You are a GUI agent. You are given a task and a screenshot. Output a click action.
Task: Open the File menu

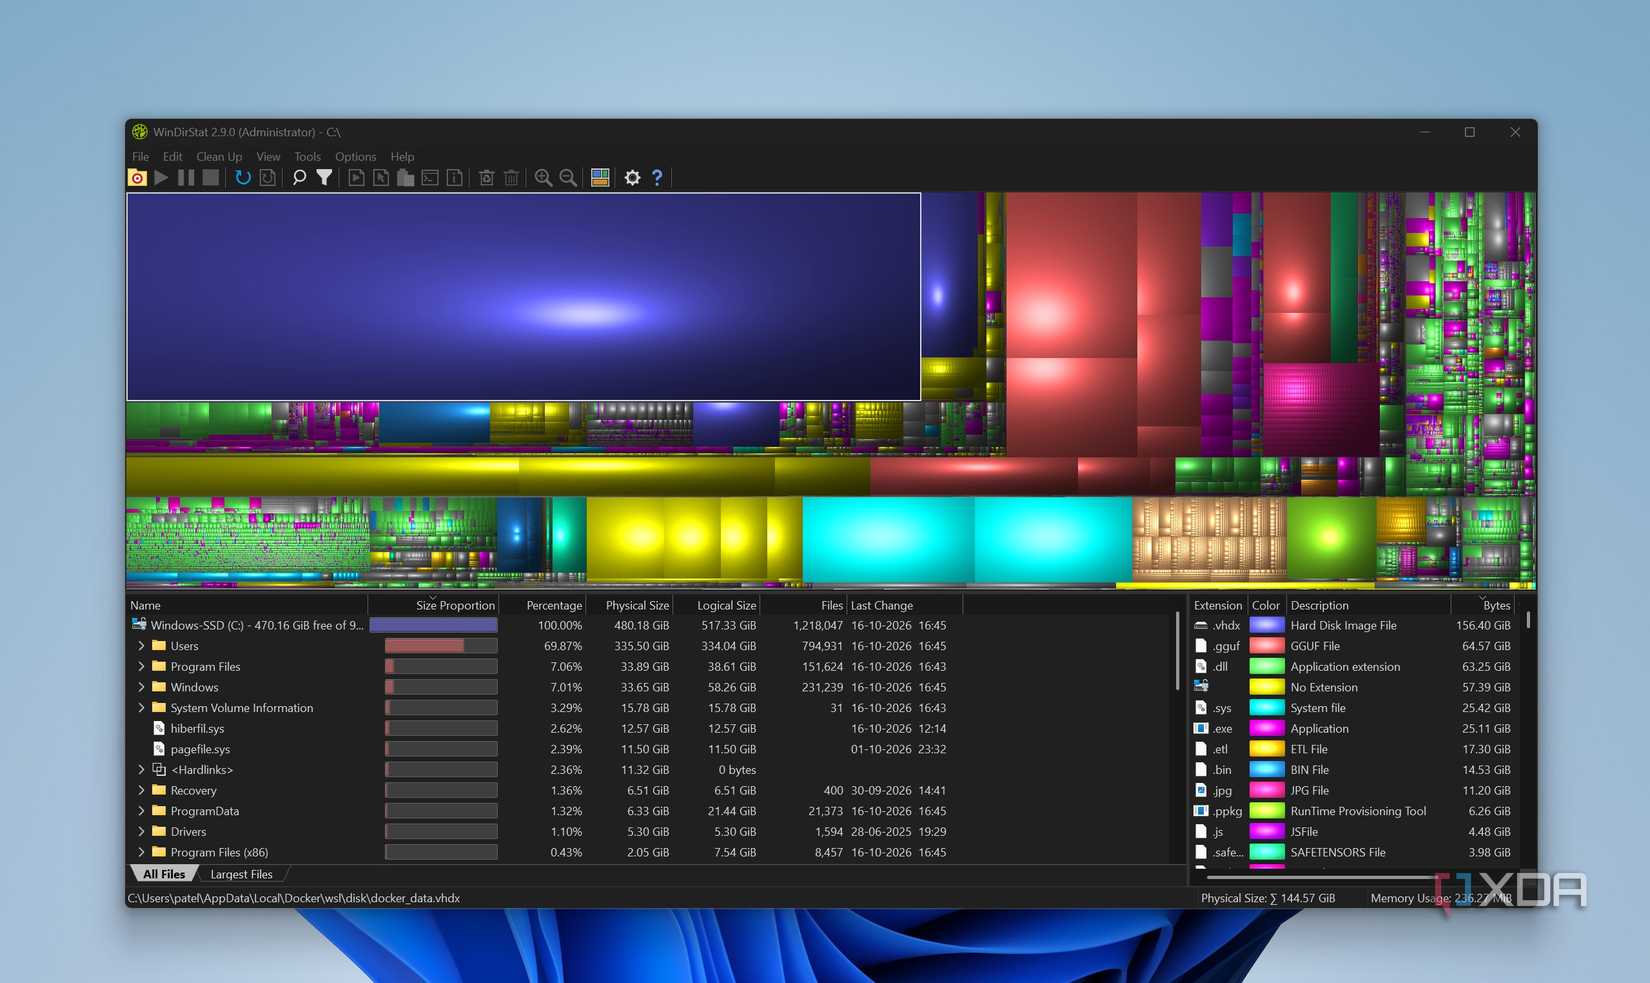coord(140,157)
